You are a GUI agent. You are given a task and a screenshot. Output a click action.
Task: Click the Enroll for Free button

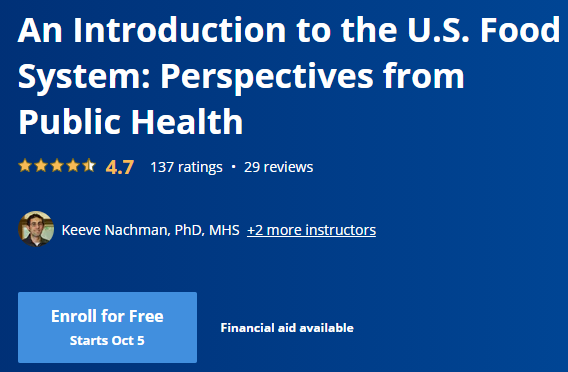coord(108,327)
